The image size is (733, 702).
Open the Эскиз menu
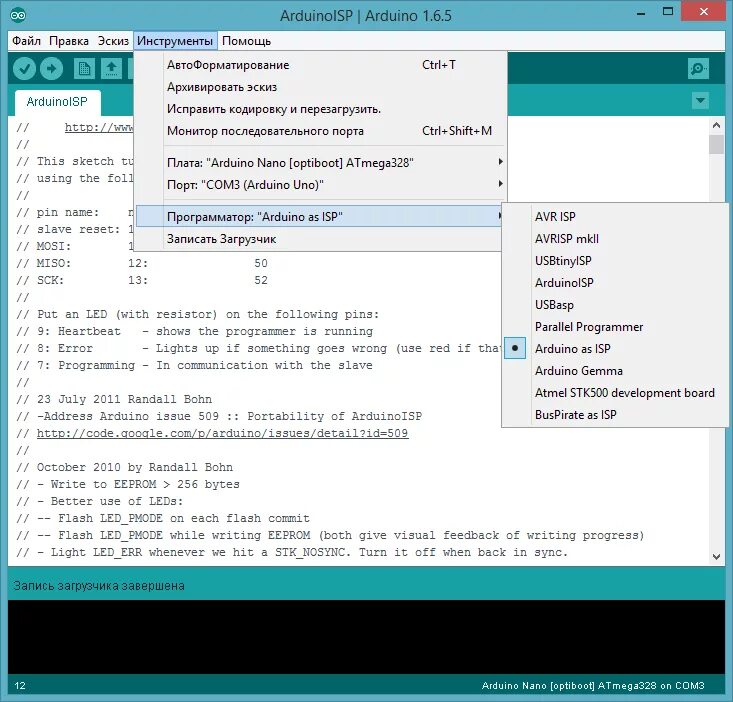[113, 41]
